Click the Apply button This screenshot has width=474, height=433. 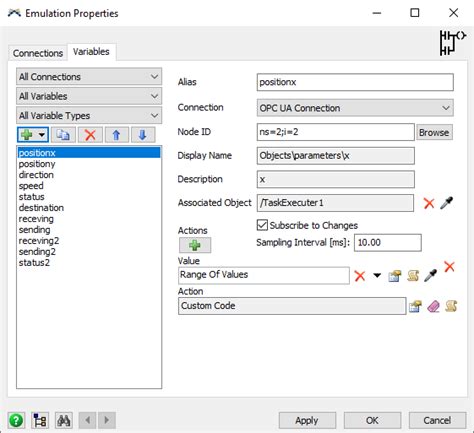307,420
